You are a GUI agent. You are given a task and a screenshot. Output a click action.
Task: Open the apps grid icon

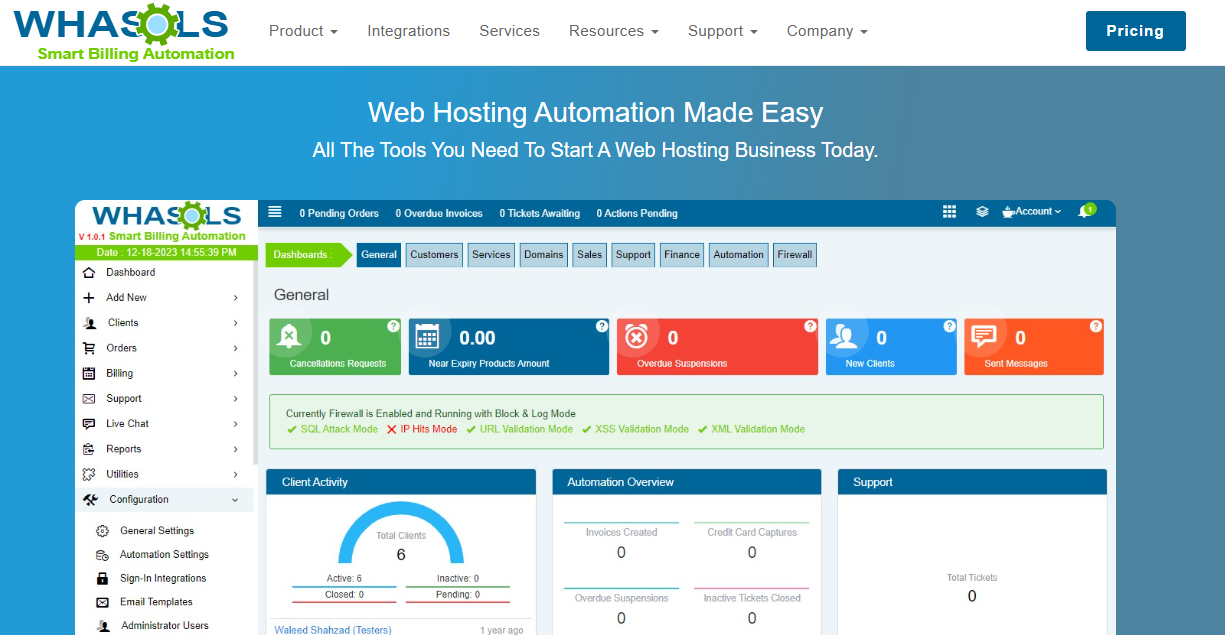coord(950,212)
